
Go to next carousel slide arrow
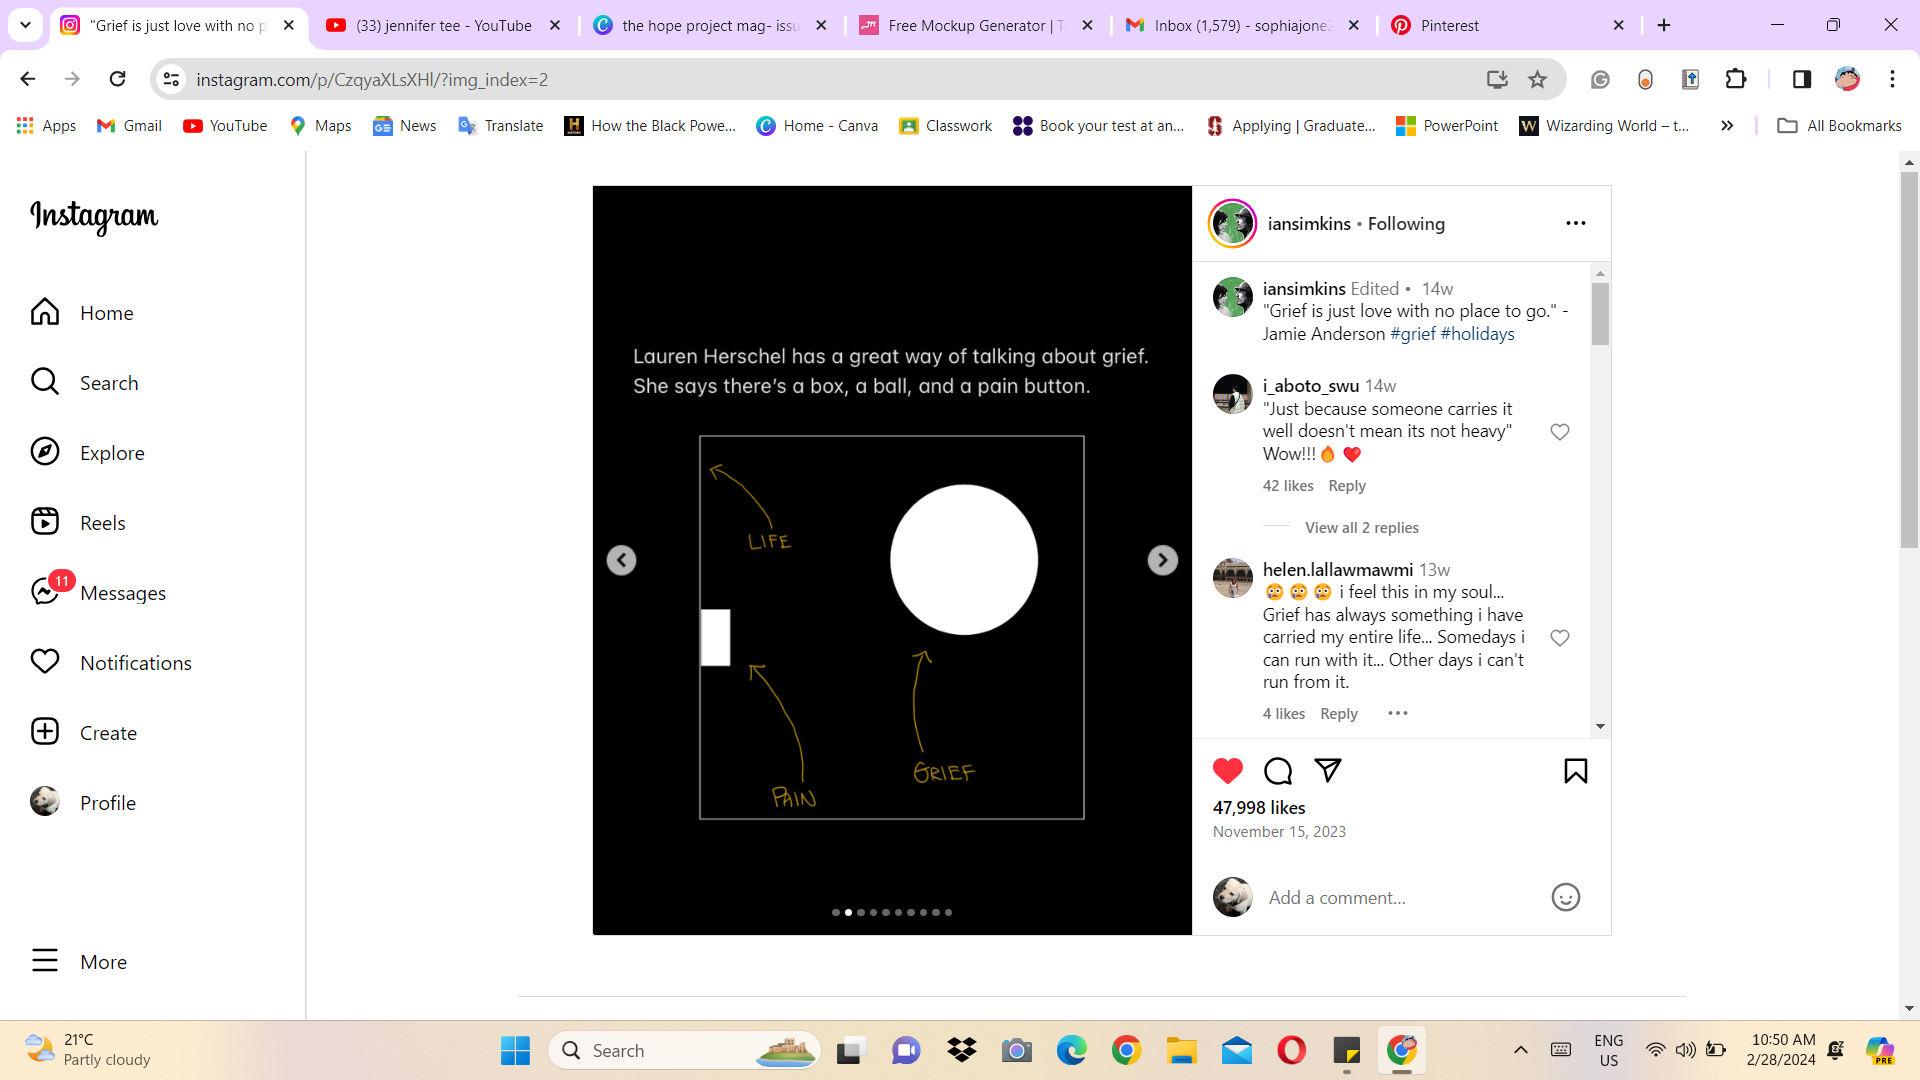click(x=1162, y=560)
